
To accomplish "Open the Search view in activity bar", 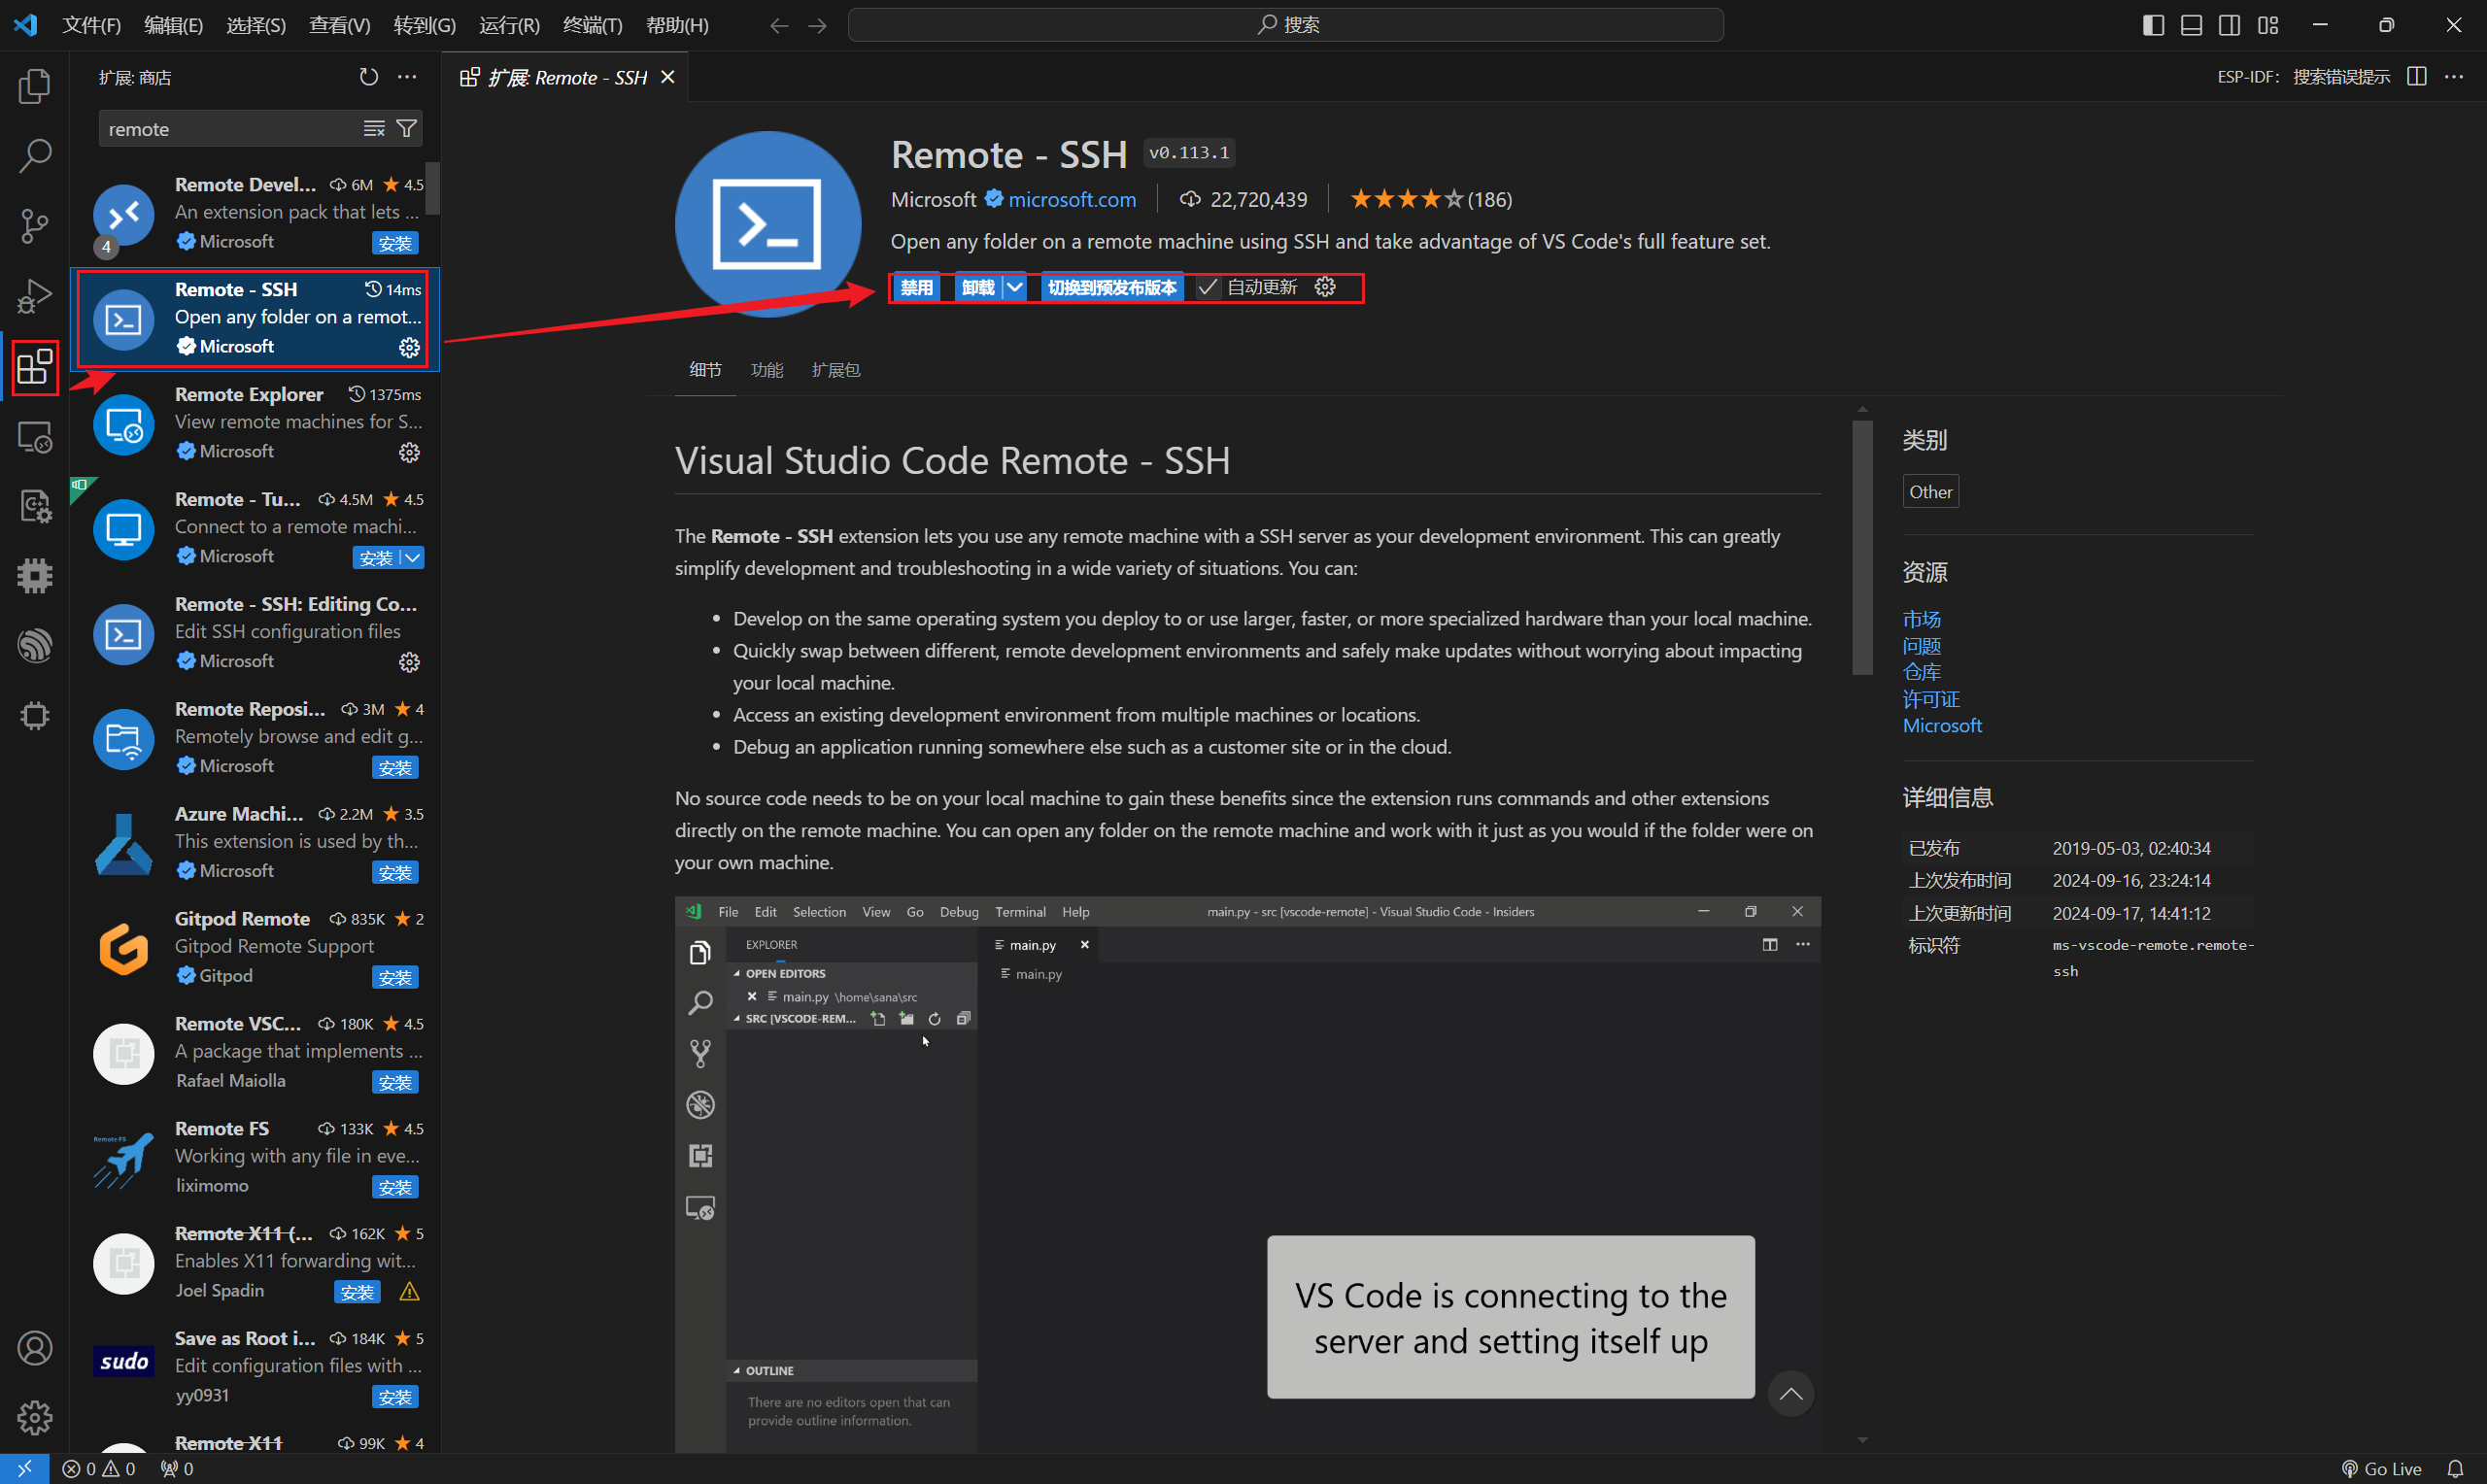I will (x=35, y=156).
